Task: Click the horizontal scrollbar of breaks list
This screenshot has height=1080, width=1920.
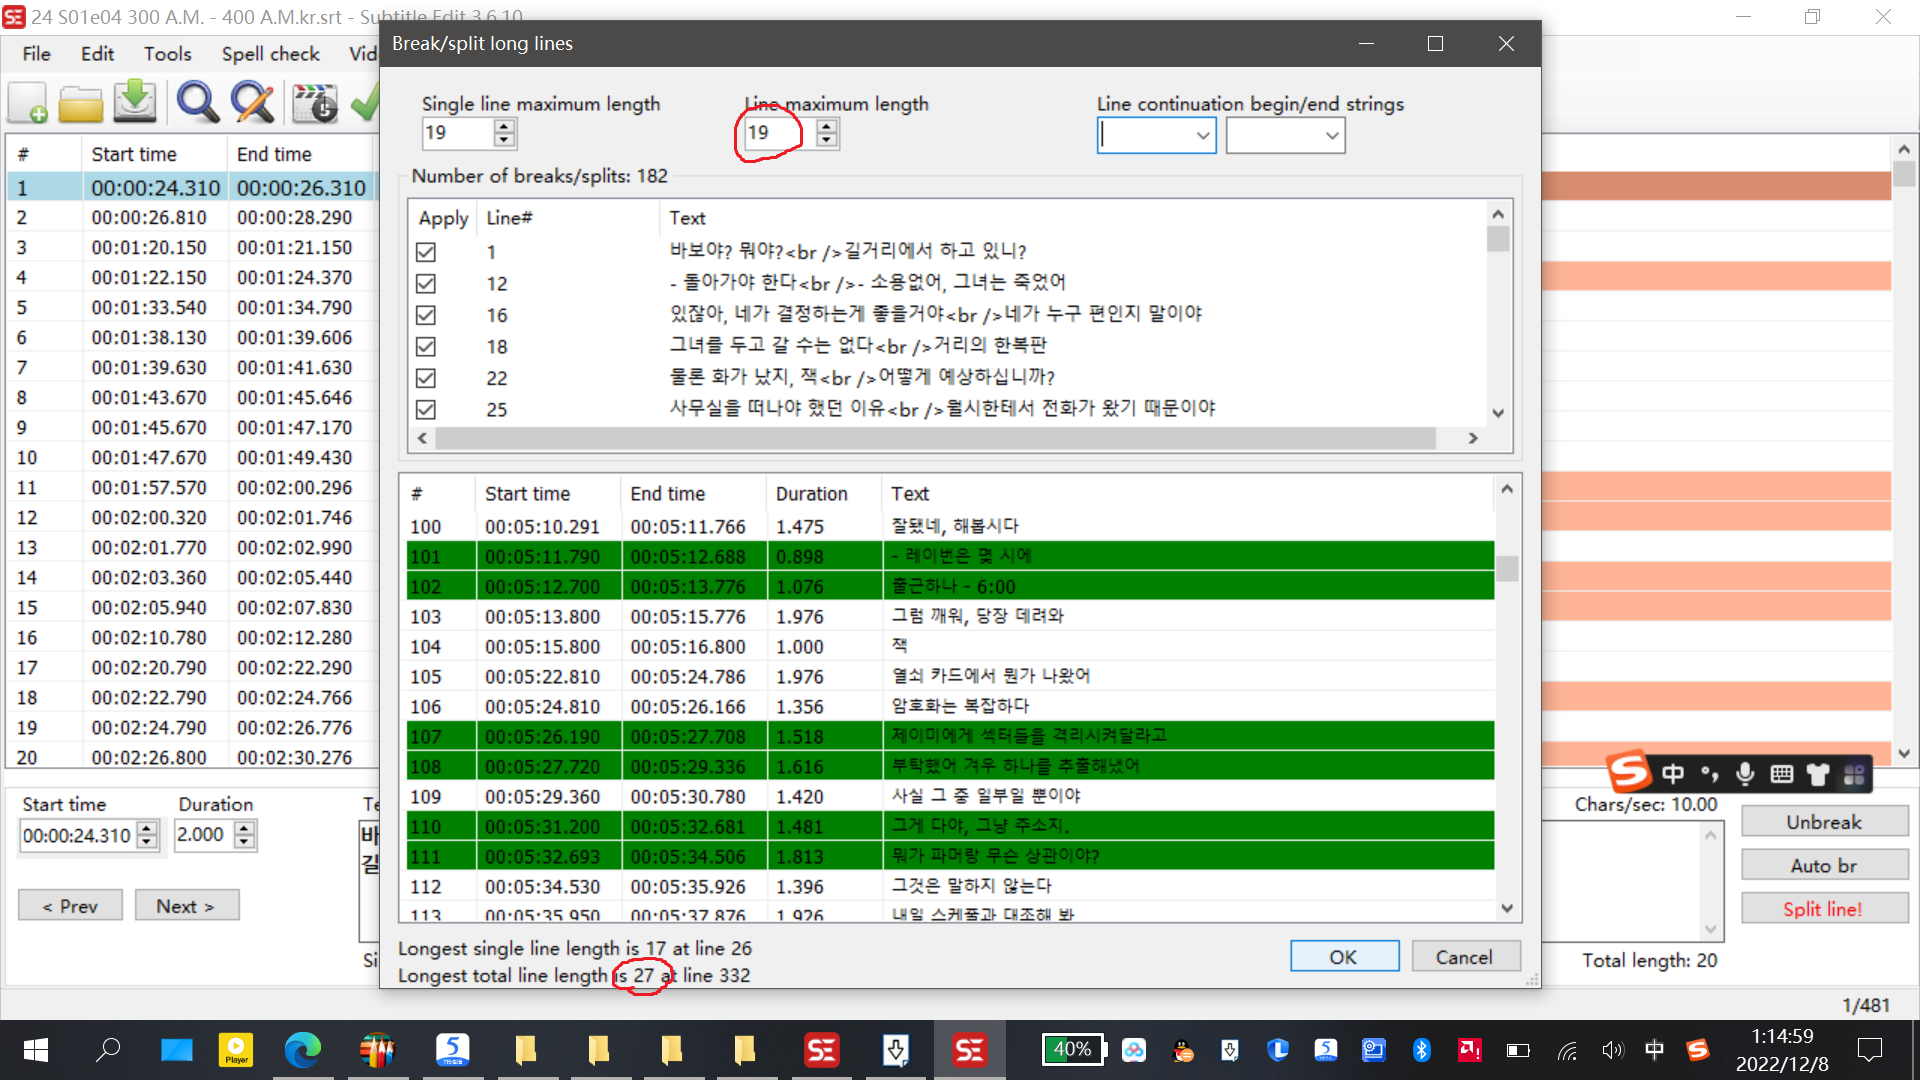Action: pos(935,438)
